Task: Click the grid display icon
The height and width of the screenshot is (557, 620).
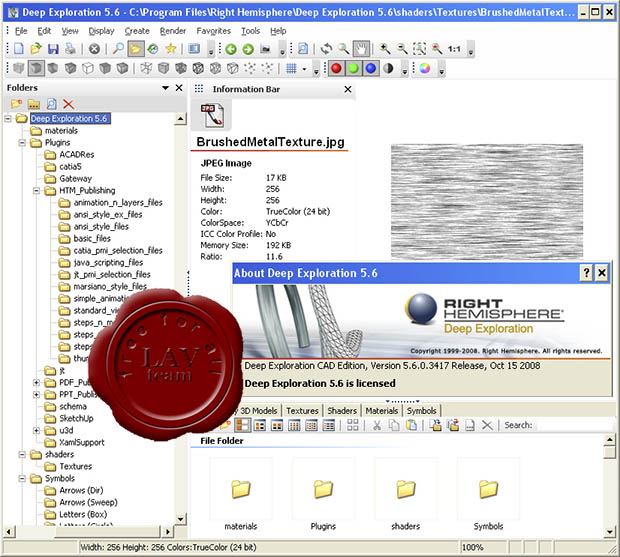Action: pyautogui.click(x=291, y=68)
